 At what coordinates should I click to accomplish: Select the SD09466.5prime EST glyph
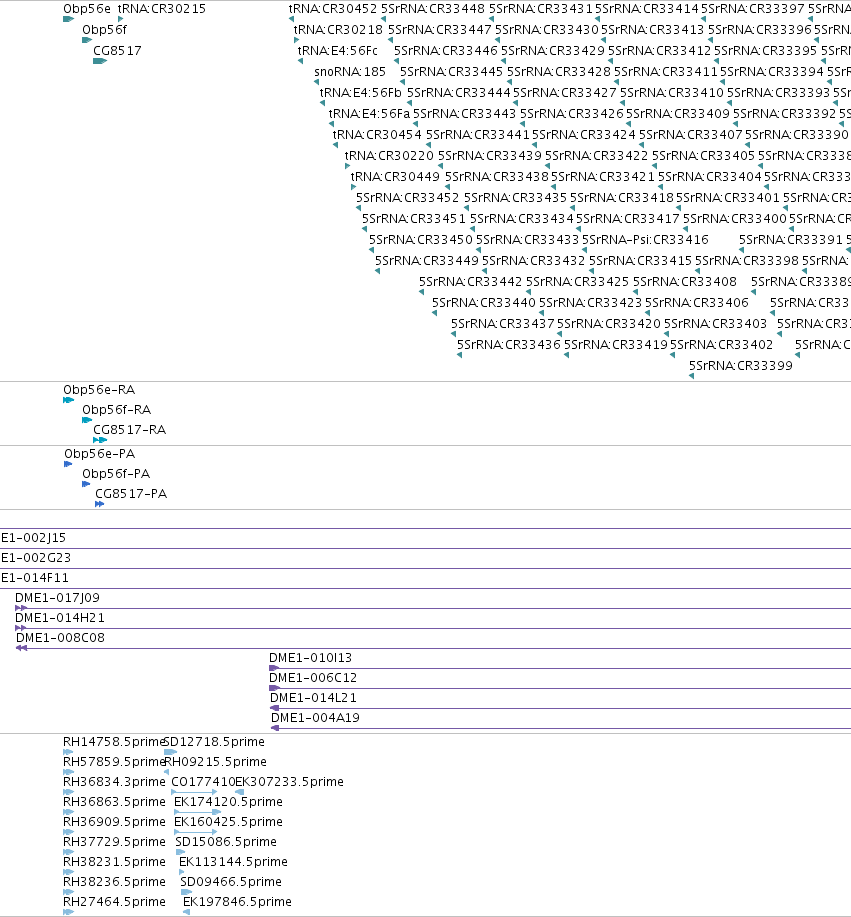point(187,892)
